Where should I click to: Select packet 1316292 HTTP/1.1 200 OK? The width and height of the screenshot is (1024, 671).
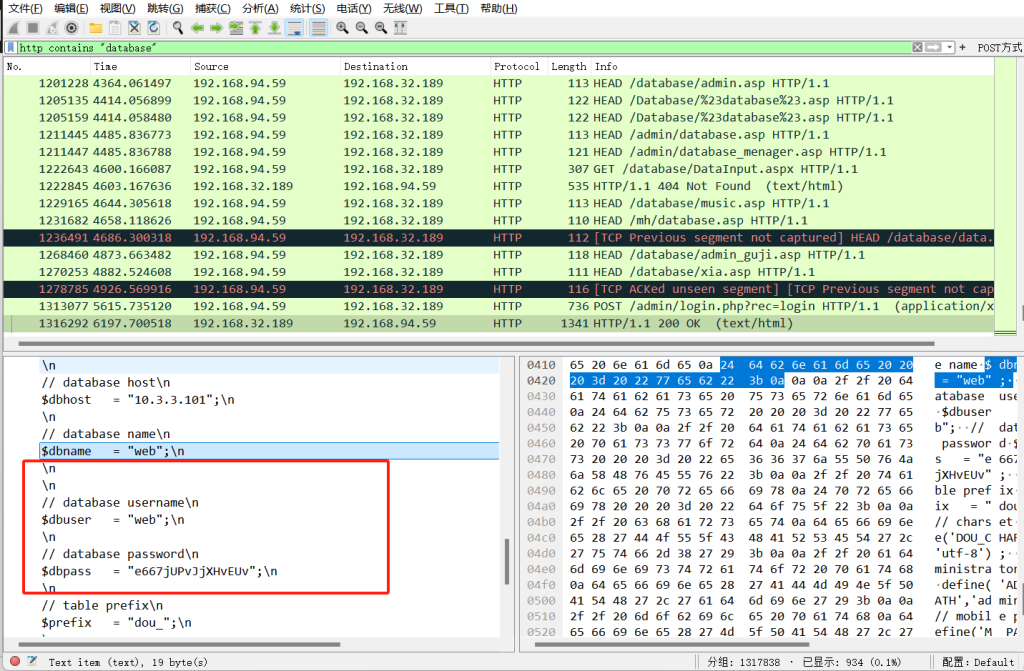[x=499, y=323]
